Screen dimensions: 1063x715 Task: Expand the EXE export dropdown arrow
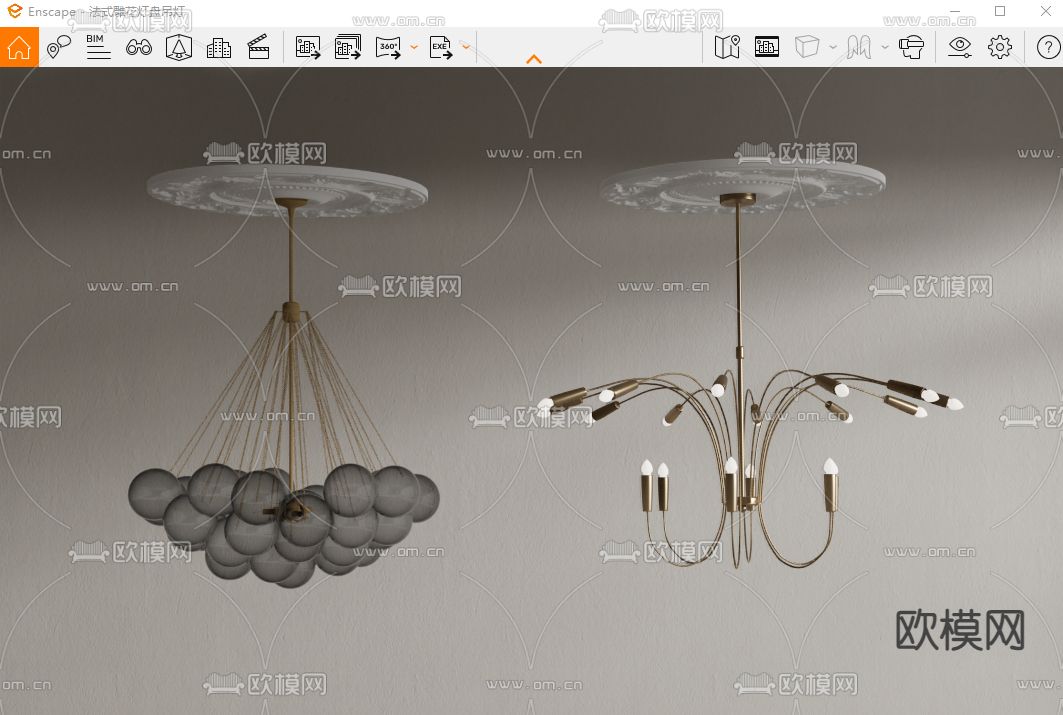tap(466, 47)
